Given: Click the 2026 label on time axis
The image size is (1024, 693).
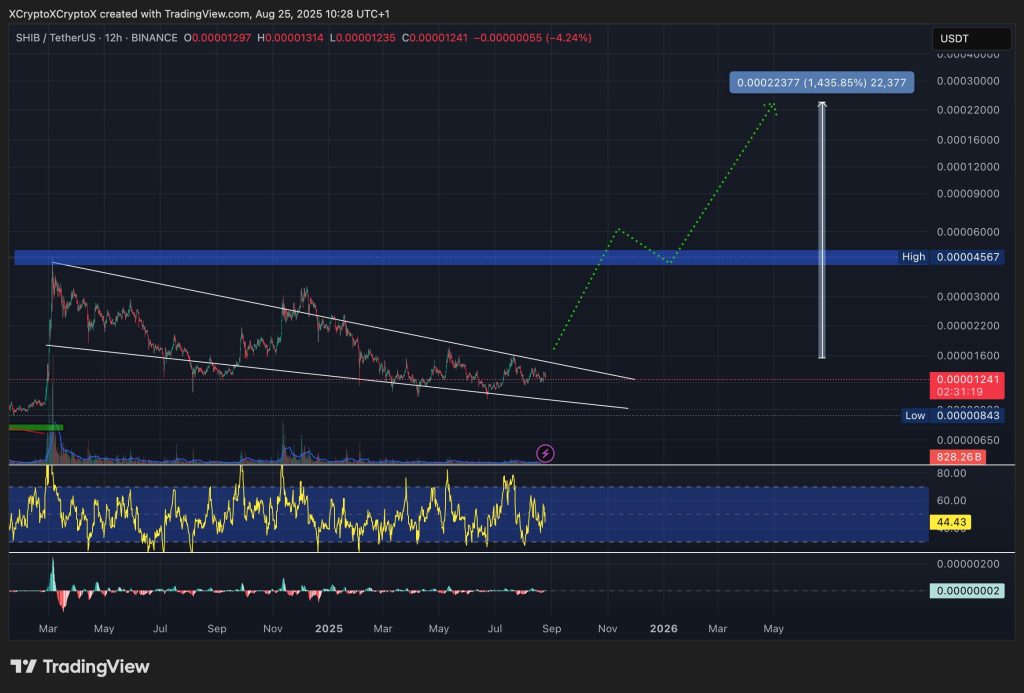Looking at the screenshot, I should 663,629.
